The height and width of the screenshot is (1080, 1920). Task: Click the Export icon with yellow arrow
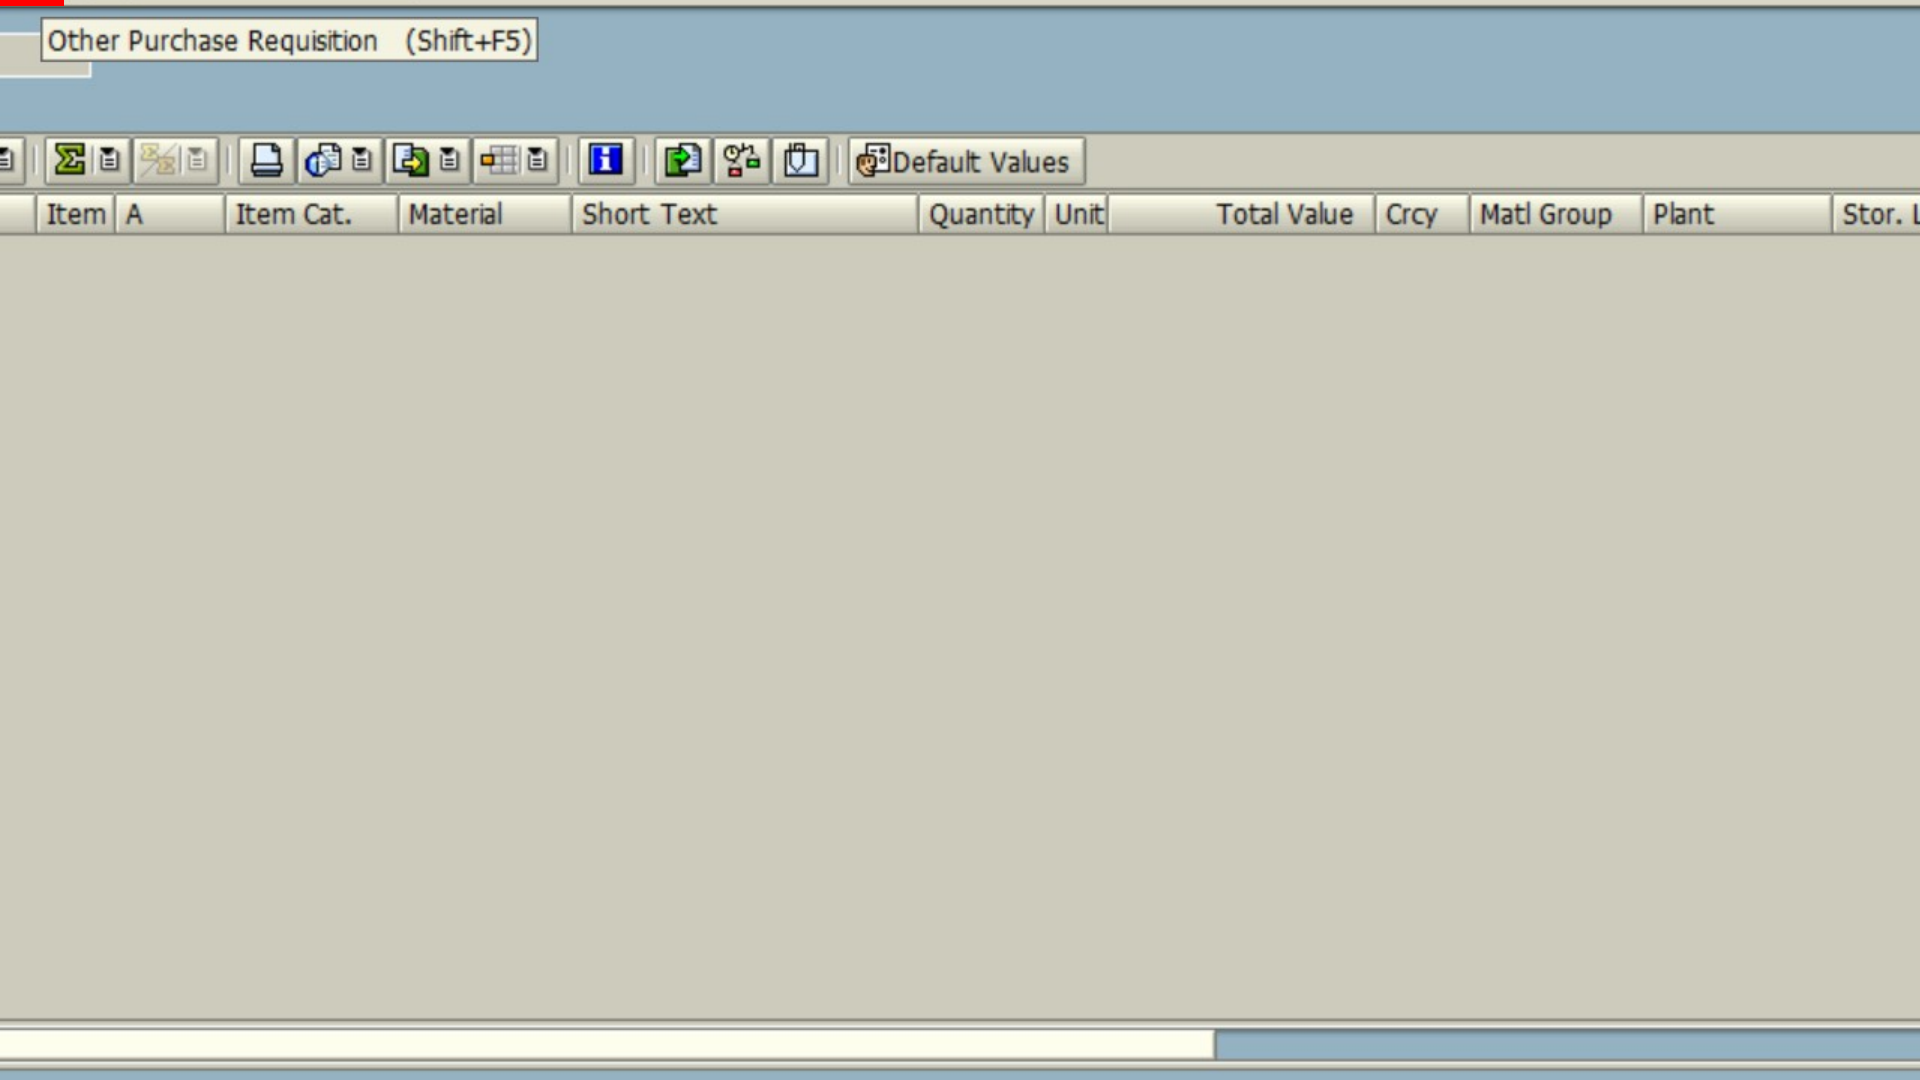click(410, 160)
